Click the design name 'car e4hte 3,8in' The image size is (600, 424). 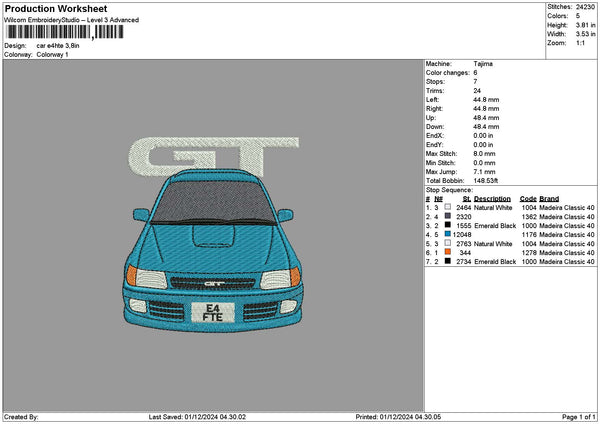pyautogui.click(x=58, y=46)
